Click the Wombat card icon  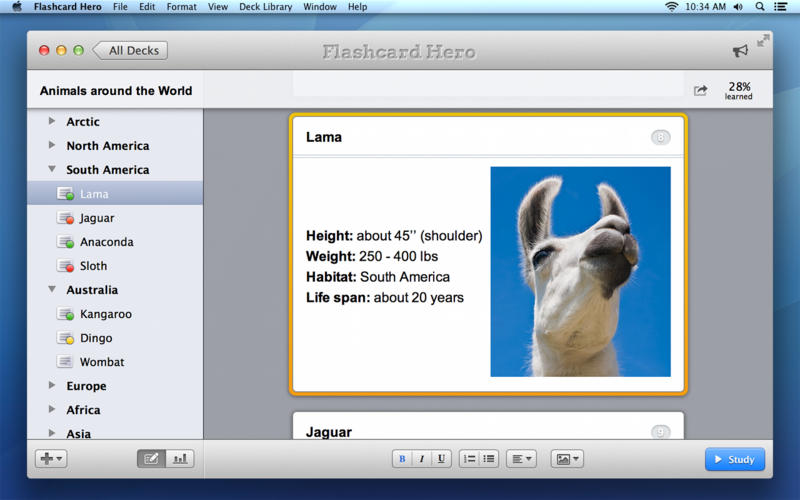[x=65, y=362]
